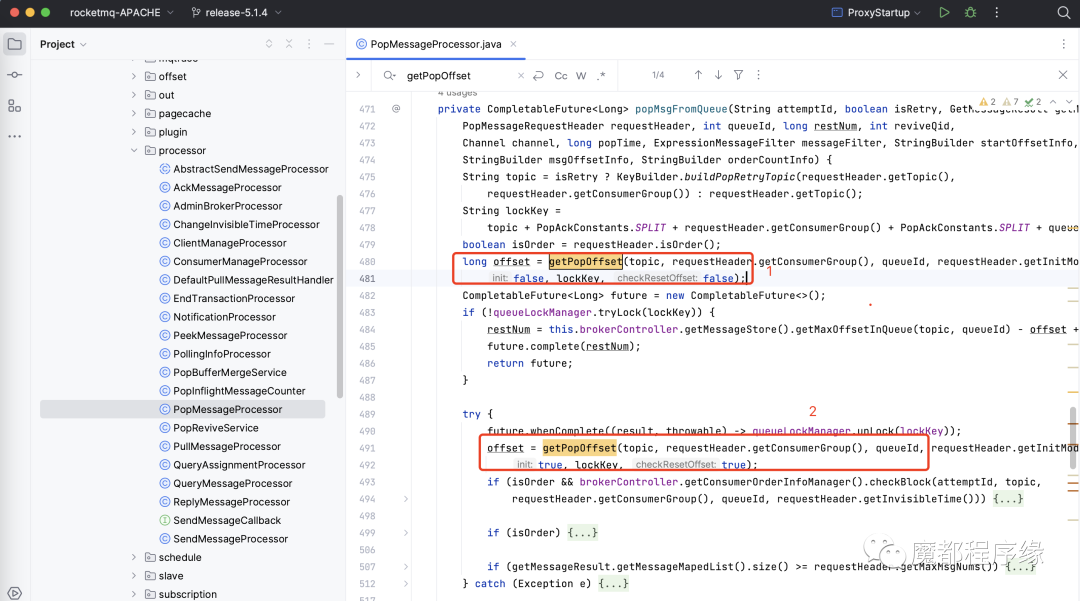The image size is (1080, 601).
Task: Open Search Everywhere magnifier
Action: [x=1063, y=12]
